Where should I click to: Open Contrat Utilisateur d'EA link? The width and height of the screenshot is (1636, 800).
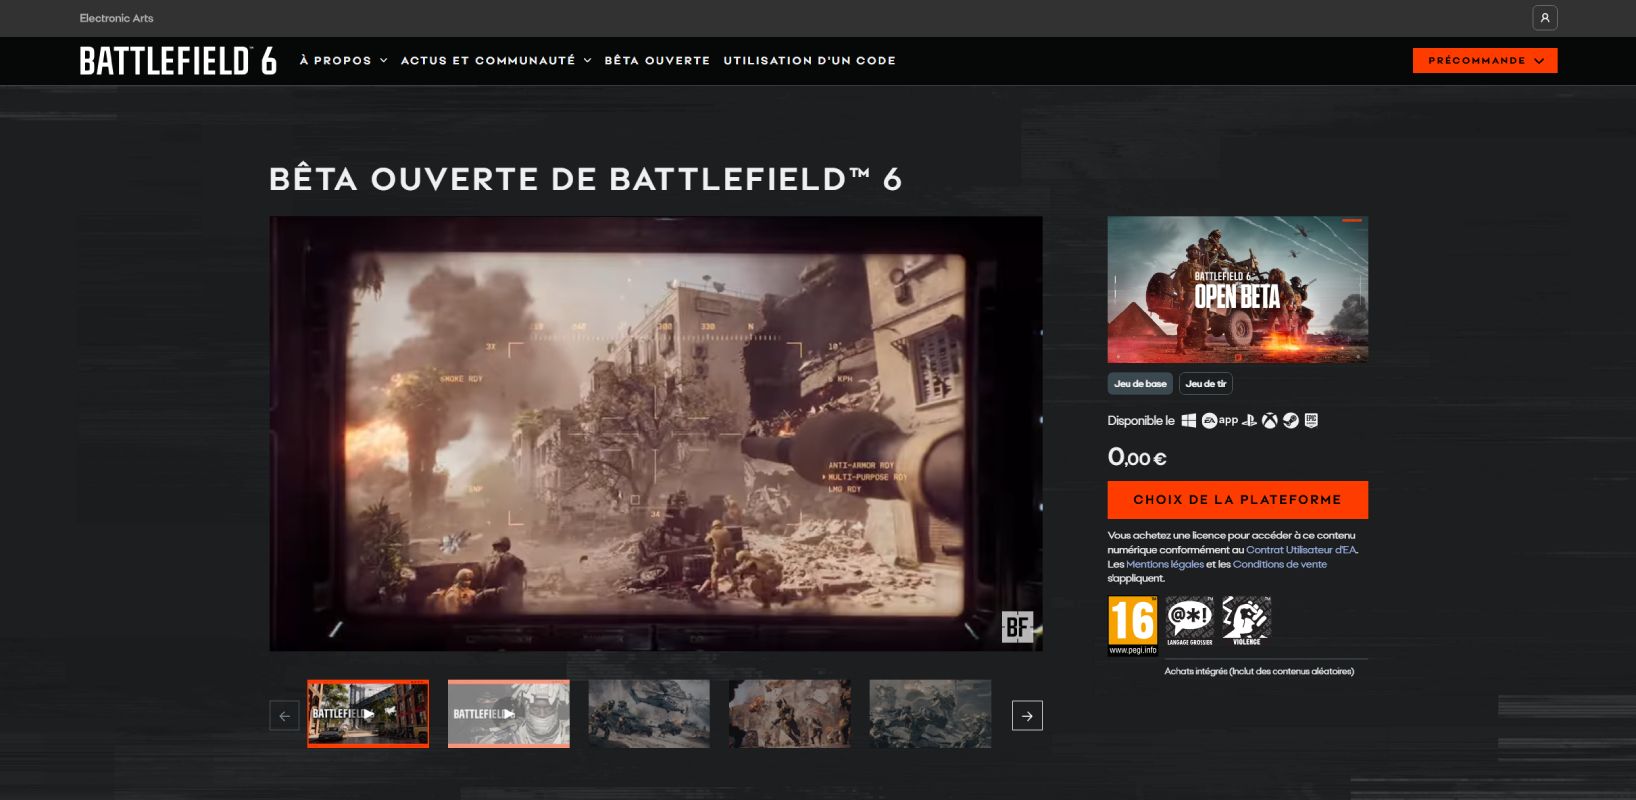1301,550
